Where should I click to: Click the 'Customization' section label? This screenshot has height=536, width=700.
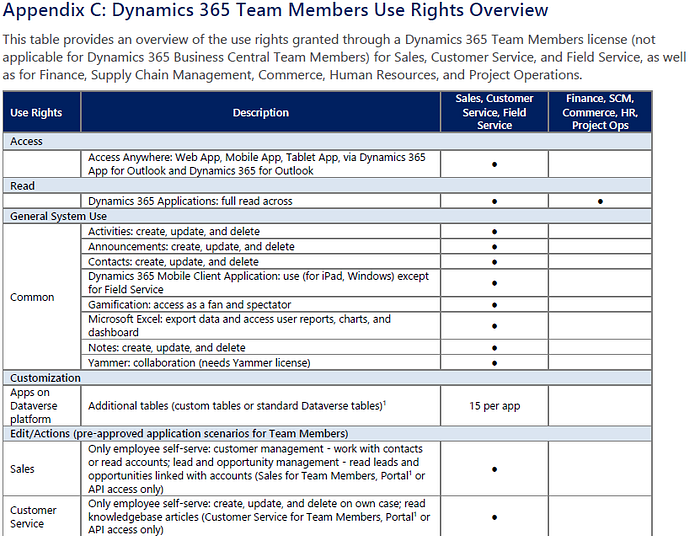[46, 378]
